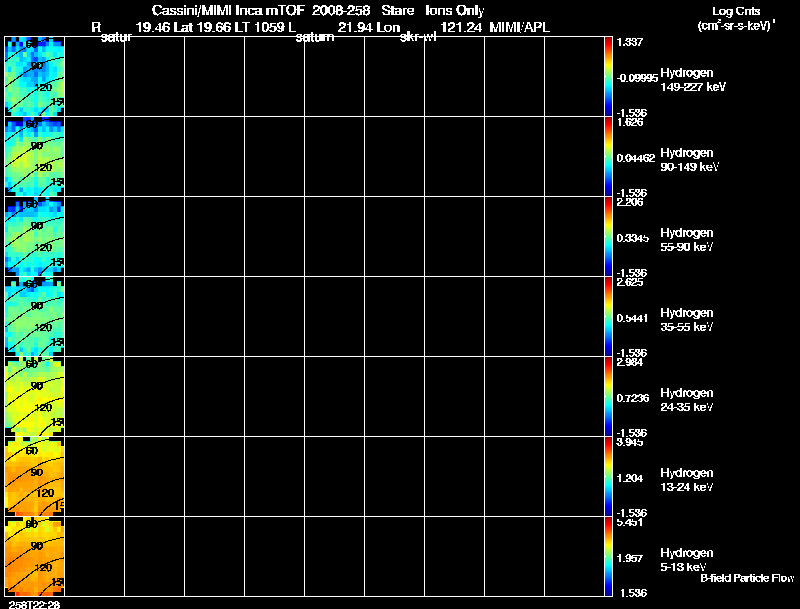Image resolution: width=800 pixels, height=609 pixels.
Task: Click the colorbar maximum value 1.337
Action: (x=630, y=42)
